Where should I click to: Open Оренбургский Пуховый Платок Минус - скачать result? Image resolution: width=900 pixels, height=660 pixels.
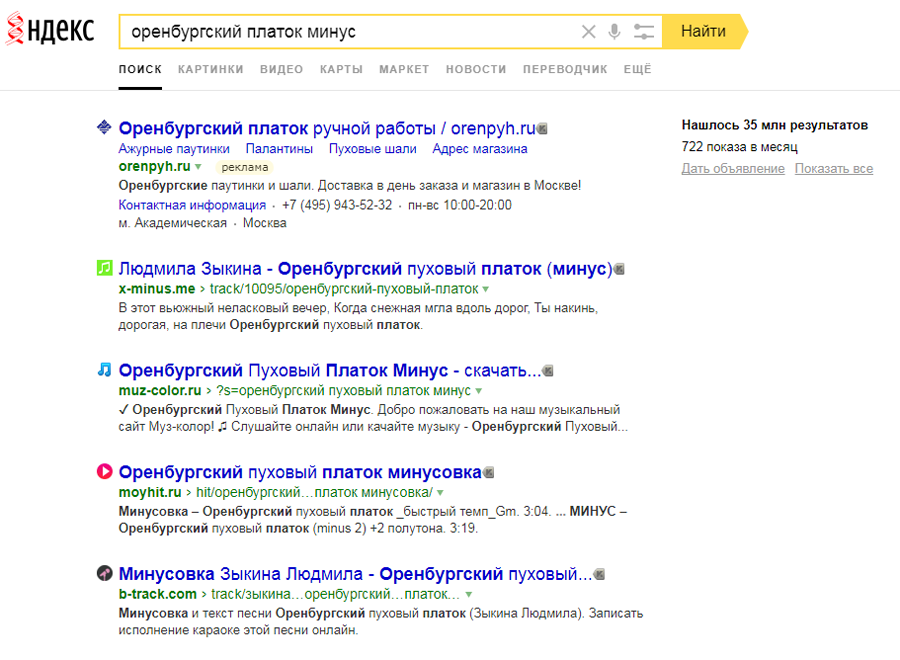[x=330, y=371]
